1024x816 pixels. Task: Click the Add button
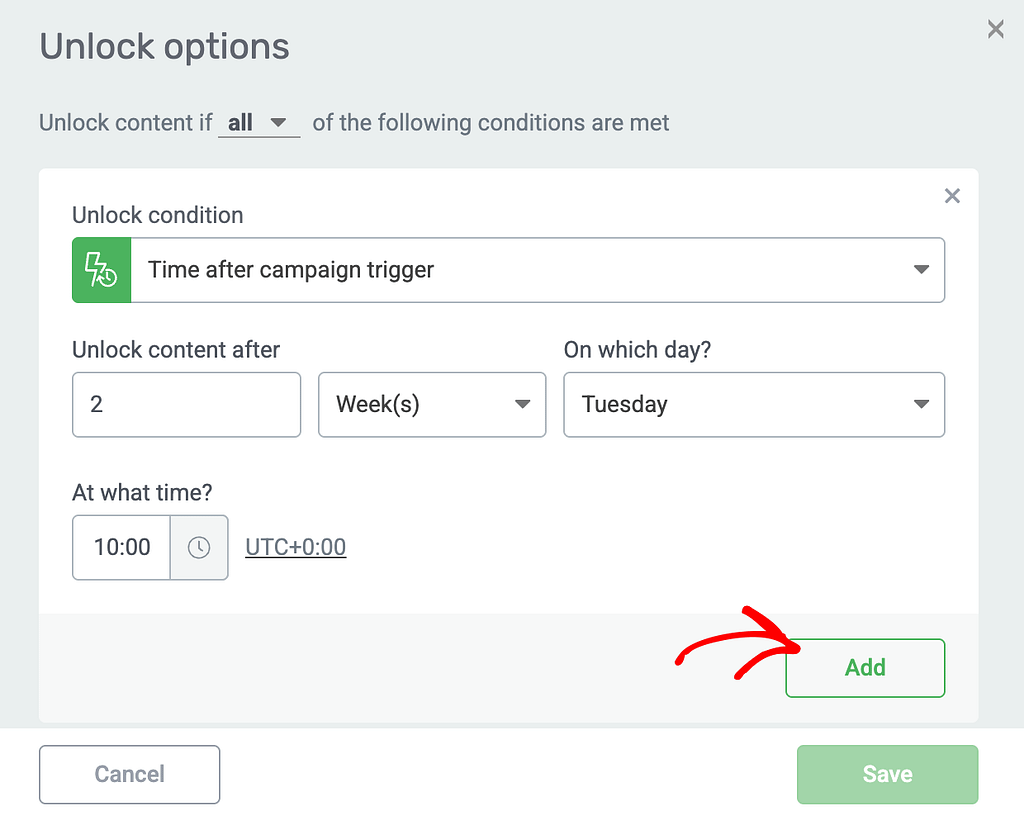coord(865,668)
